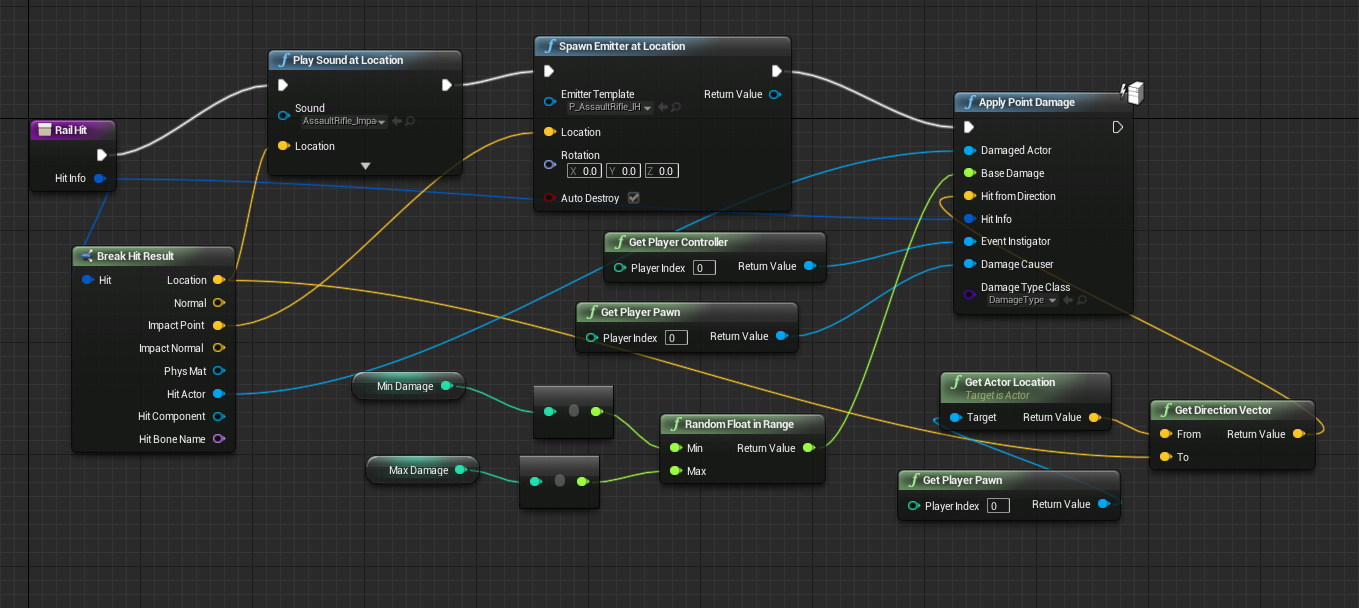Click the Player Index field on Get Player Controller
1359x608 pixels.
pos(703,268)
